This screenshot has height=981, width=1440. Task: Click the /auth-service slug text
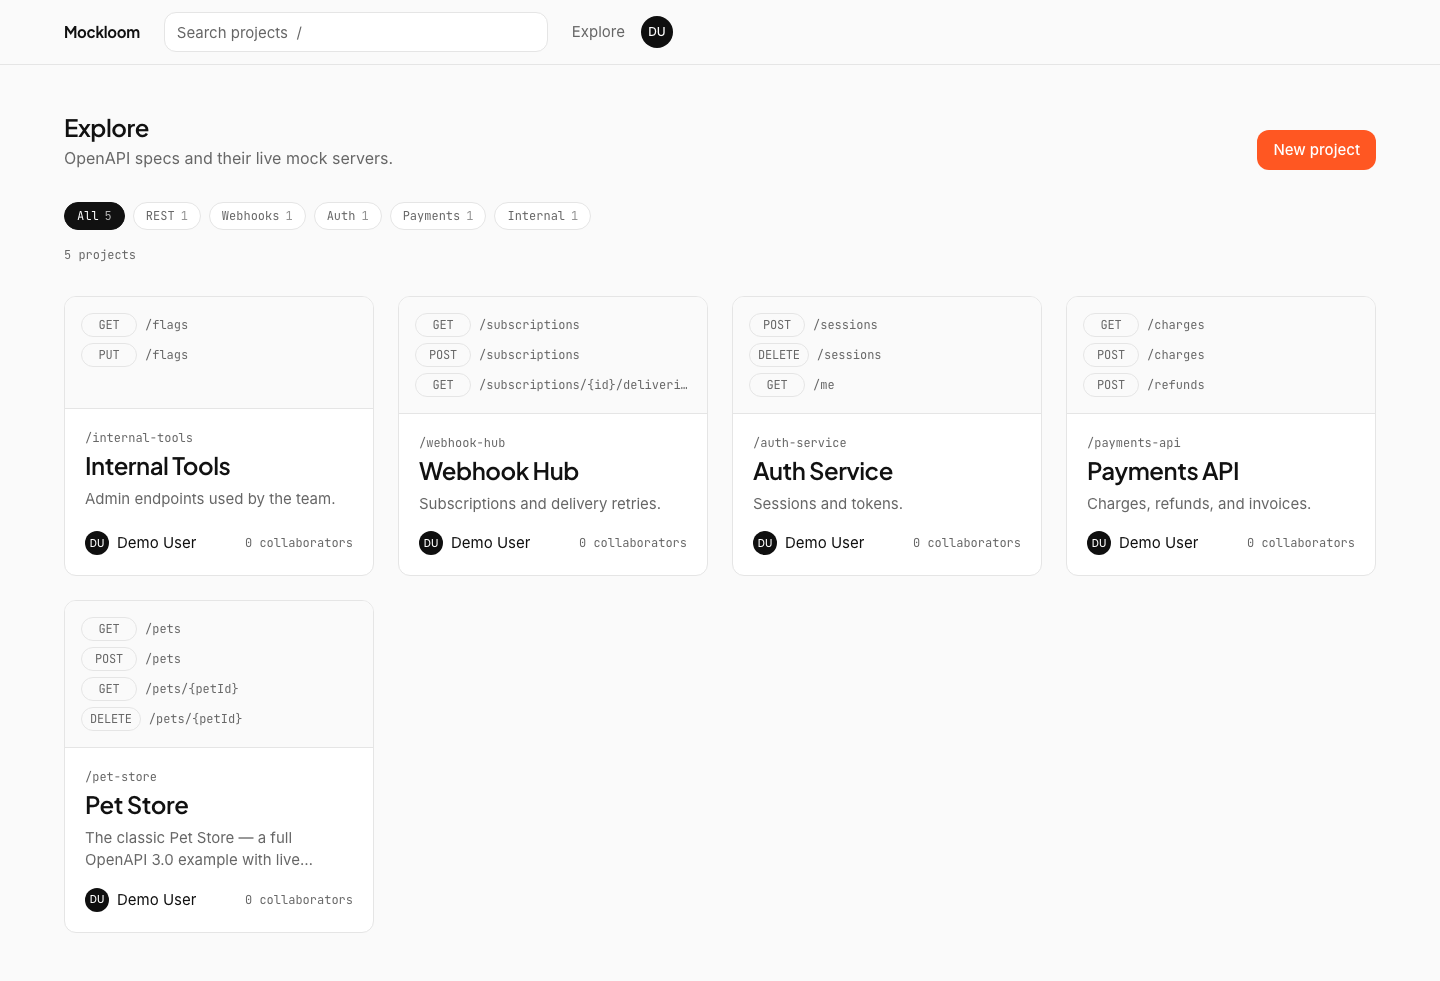(800, 443)
